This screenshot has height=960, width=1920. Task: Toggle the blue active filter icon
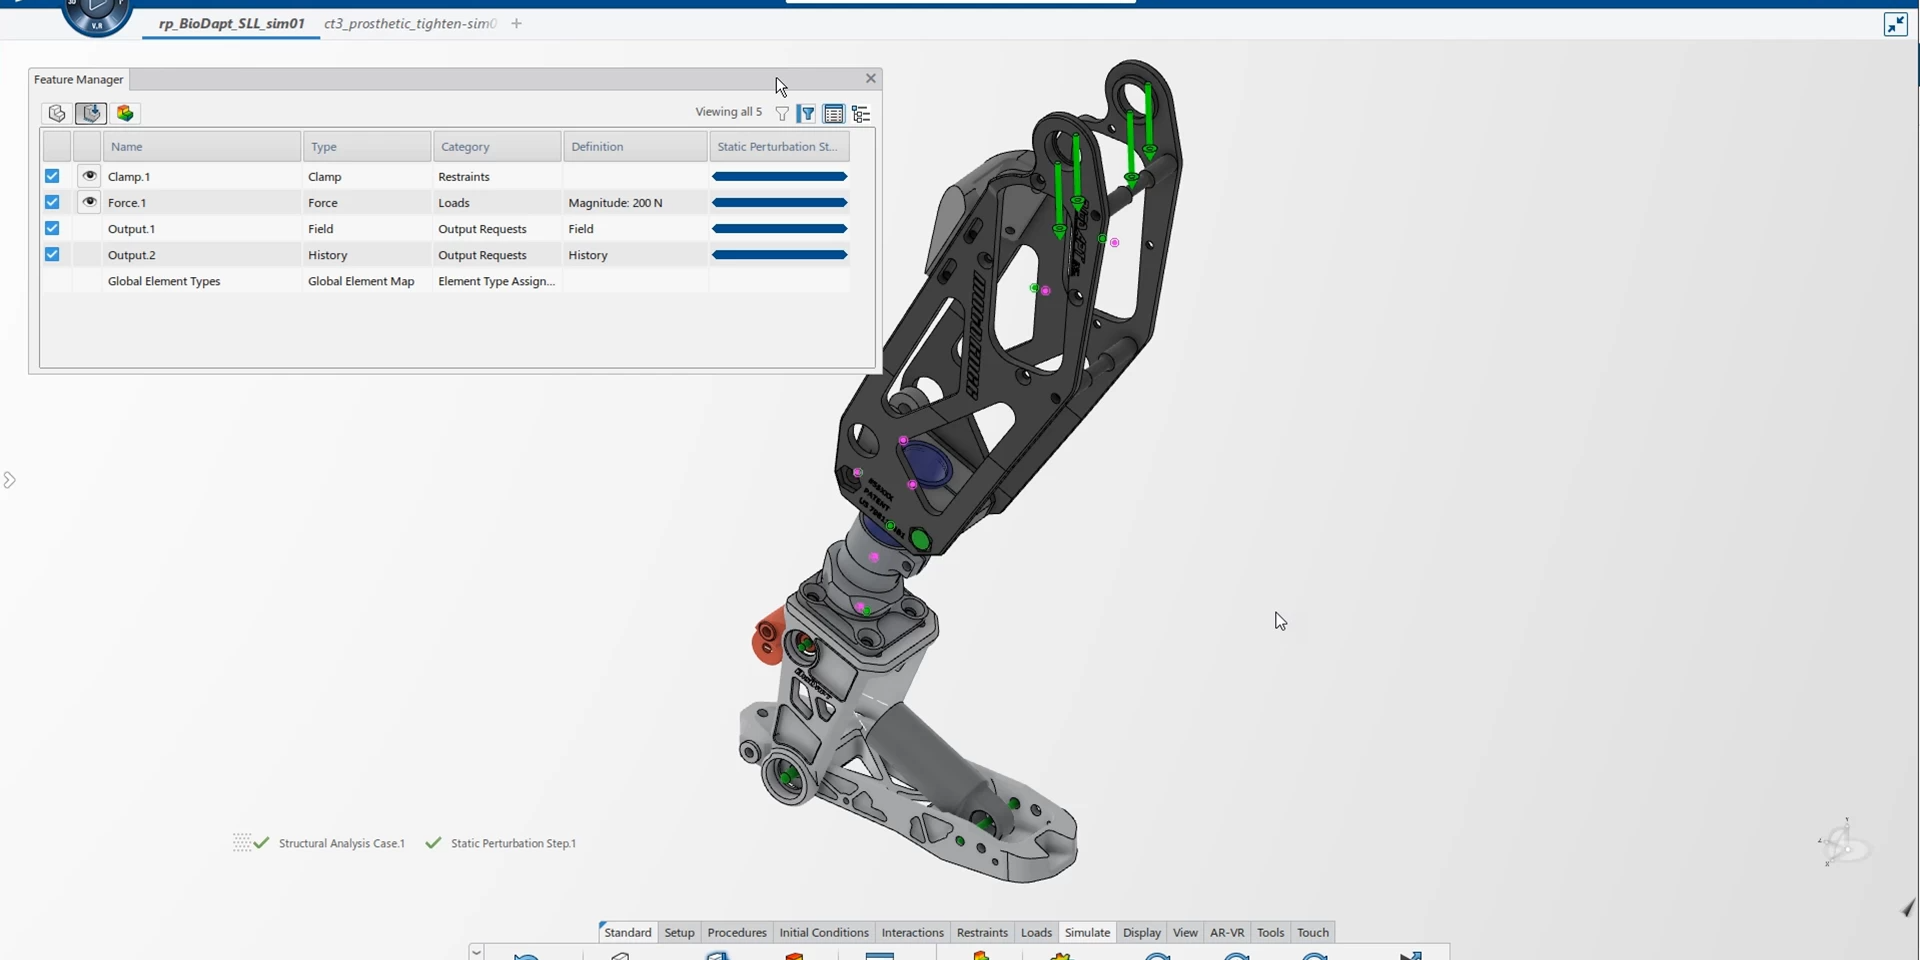tap(807, 114)
